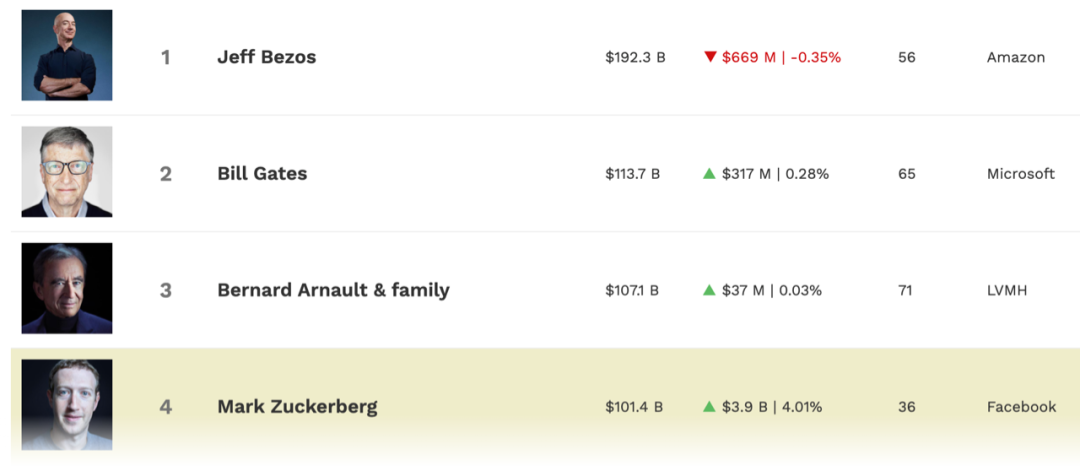Viewport: 1080px width, 466px height.
Task: Open Bill Gates's portrait thumbnail
Action: pos(67,172)
